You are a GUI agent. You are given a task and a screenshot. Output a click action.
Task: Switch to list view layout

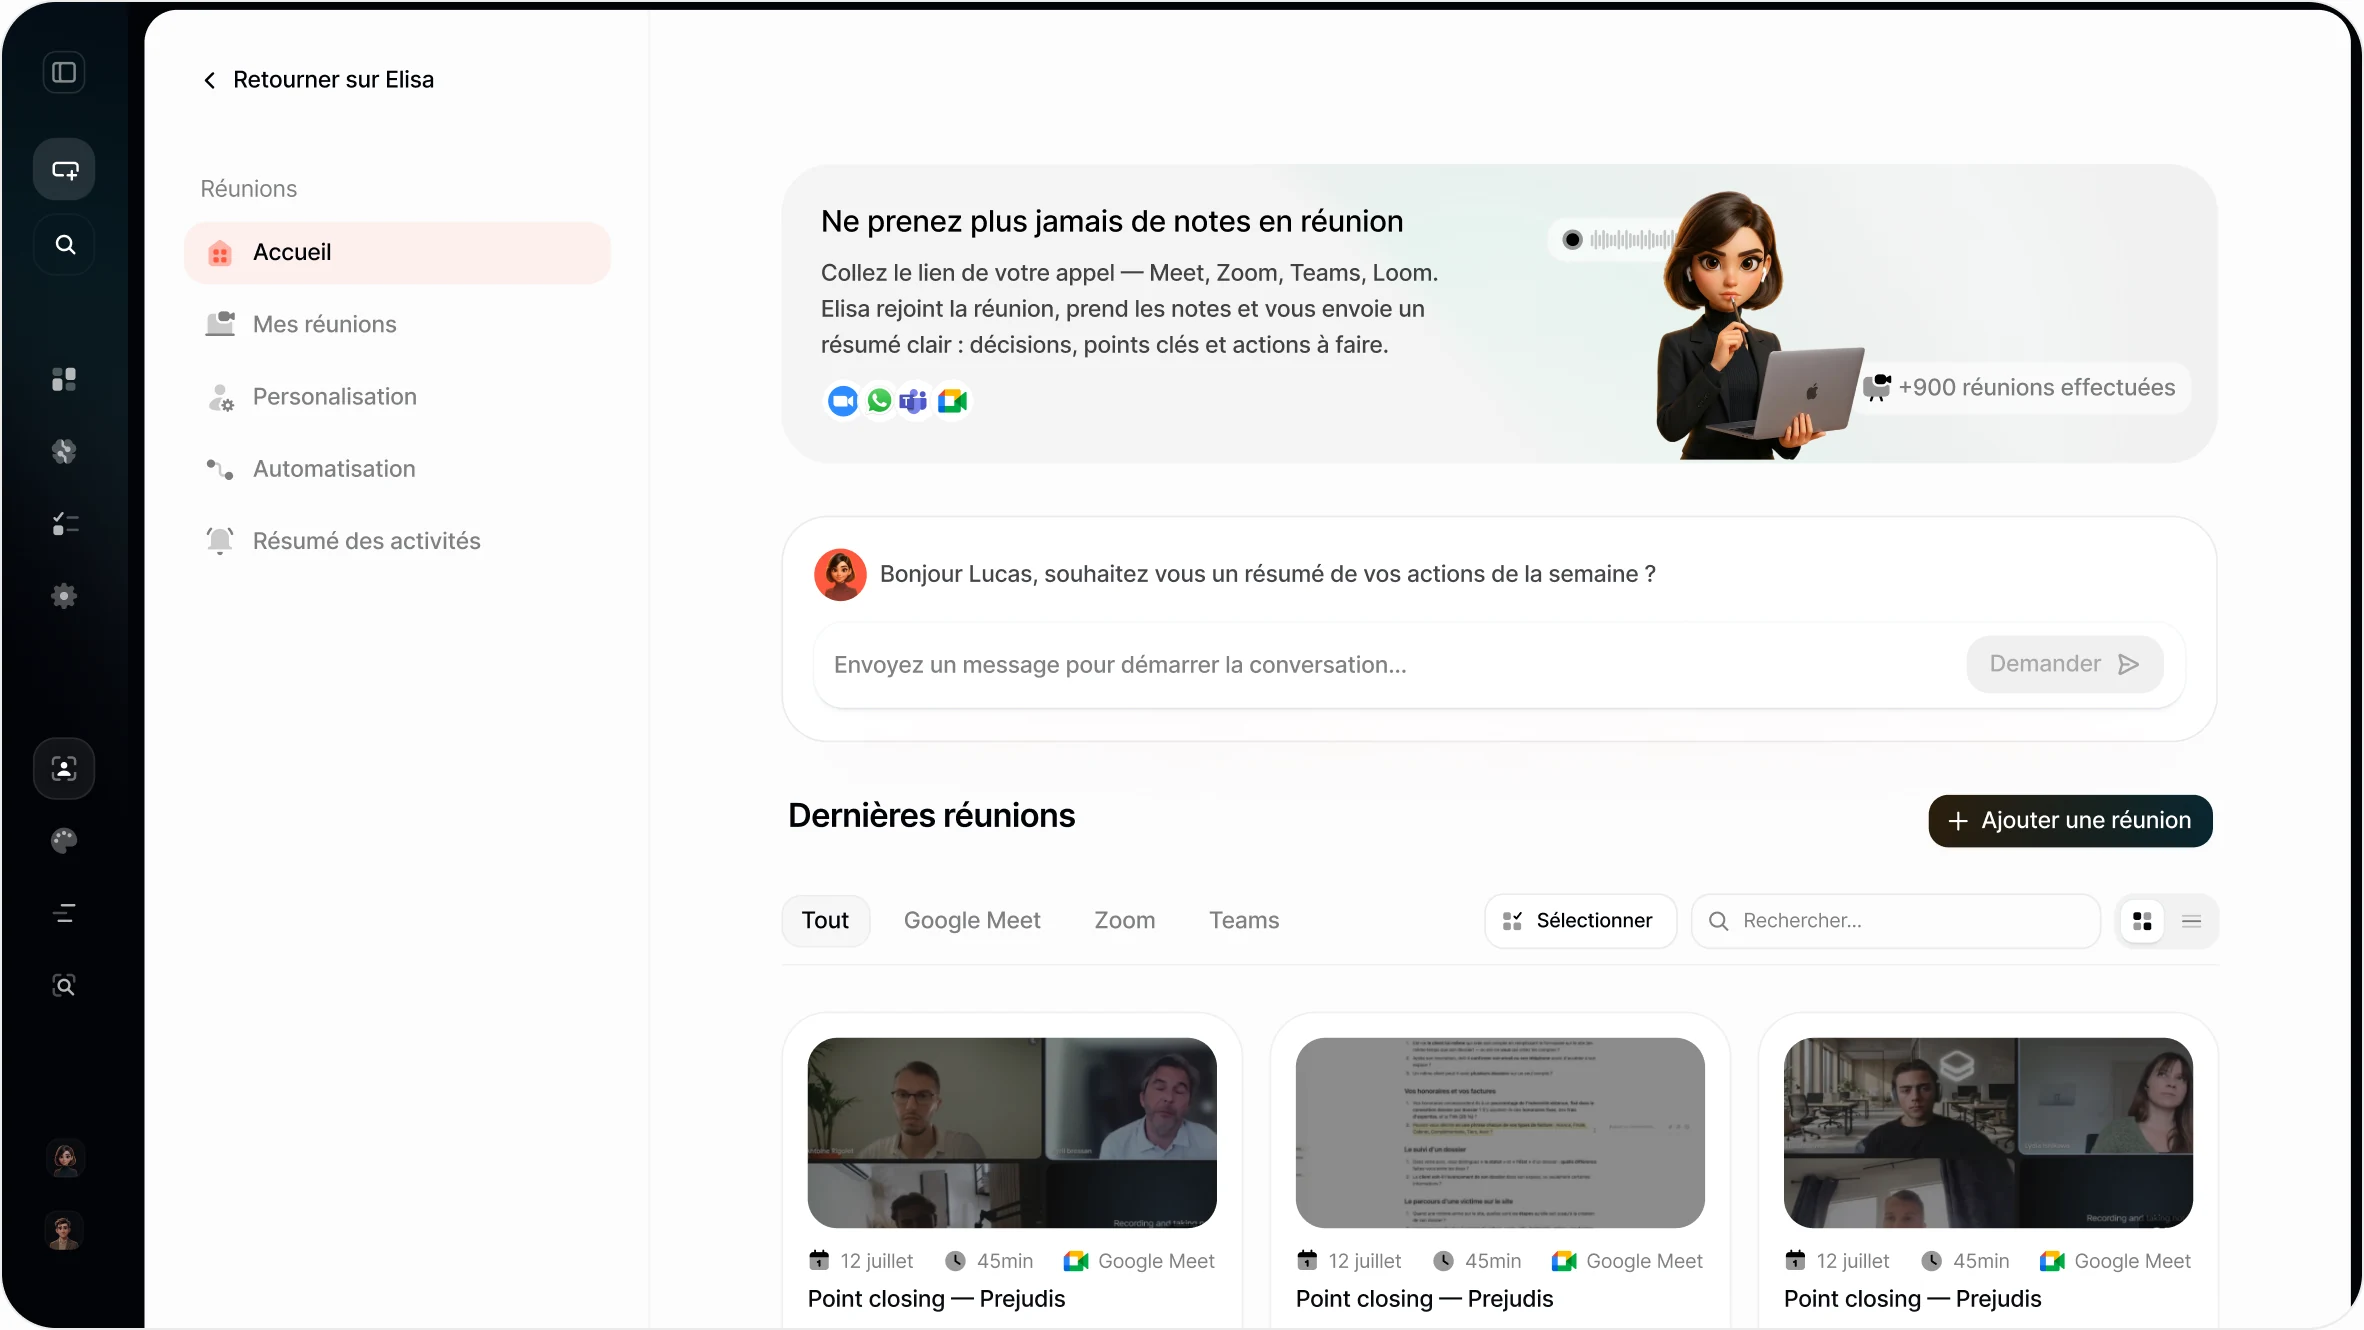(2191, 921)
